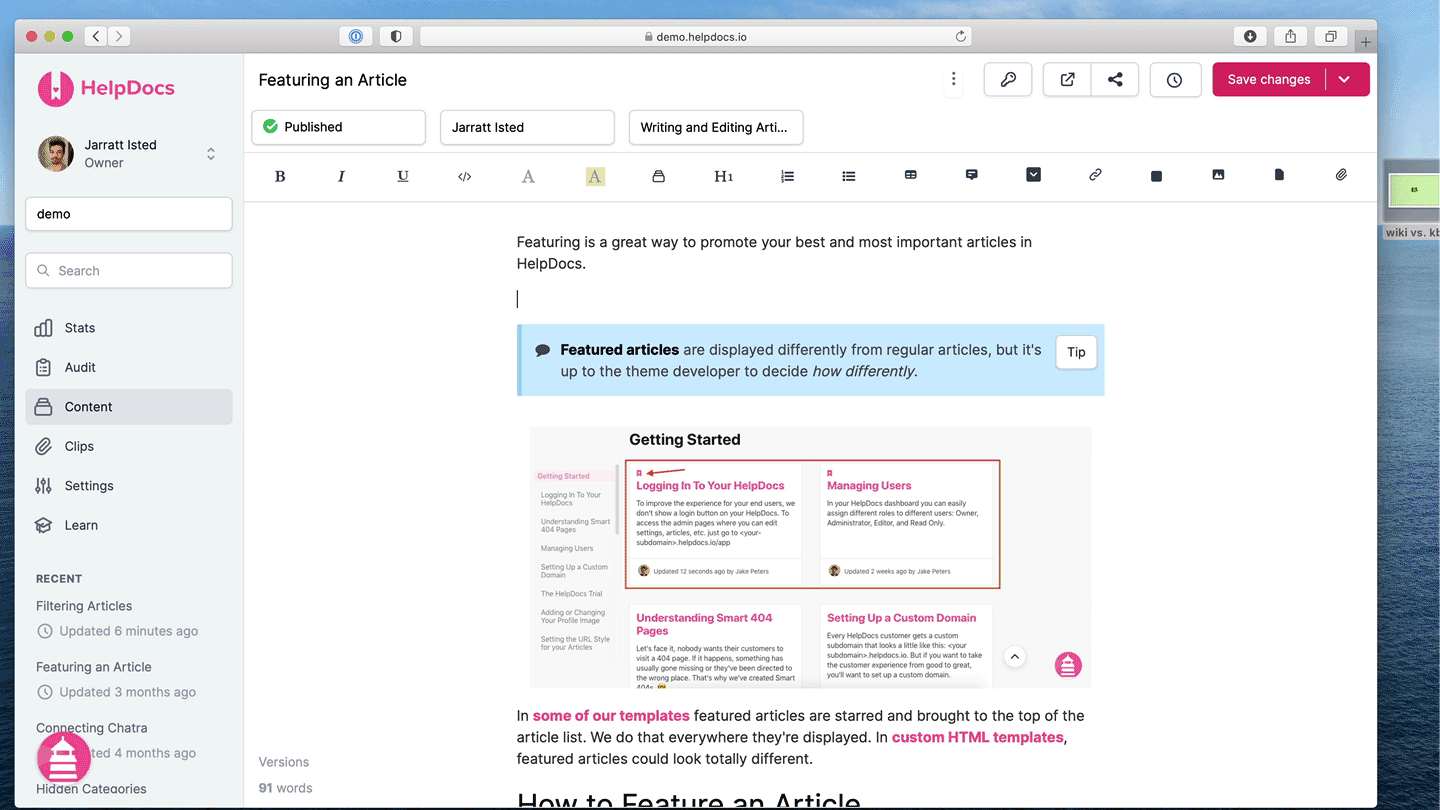Click 'some of our templates' link

611,716
